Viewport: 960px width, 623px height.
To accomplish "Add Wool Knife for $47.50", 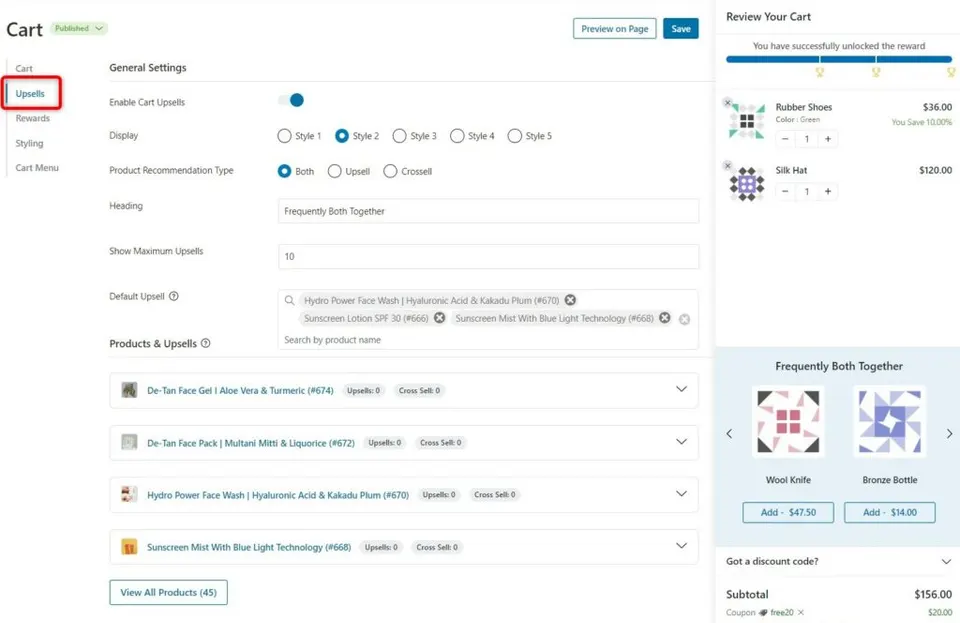I will tap(788, 512).
